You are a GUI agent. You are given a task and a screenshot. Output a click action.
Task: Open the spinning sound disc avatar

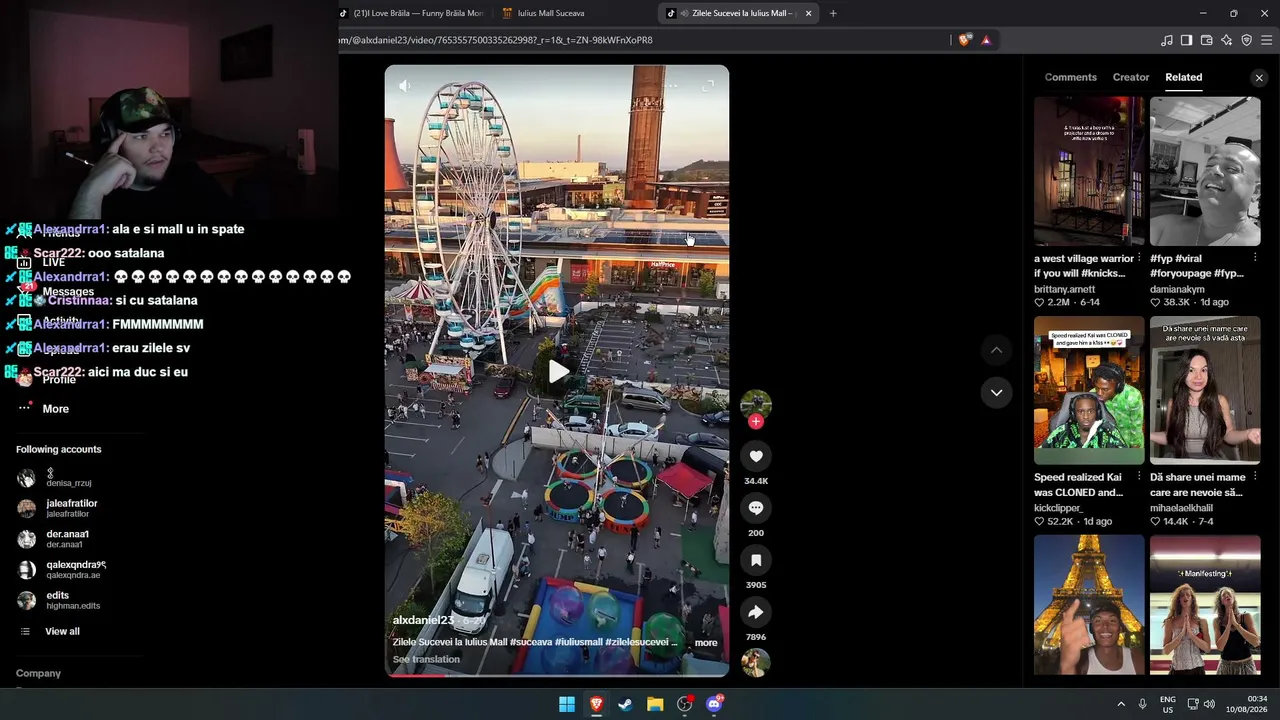click(756, 662)
